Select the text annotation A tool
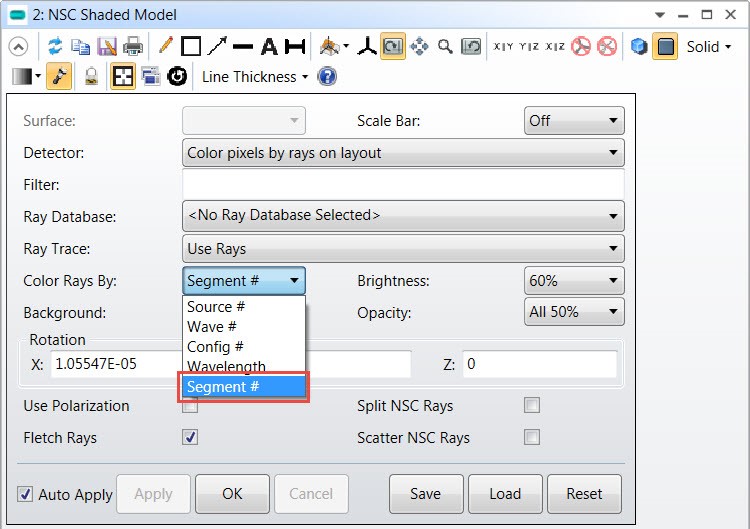 pyautogui.click(x=269, y=46)
